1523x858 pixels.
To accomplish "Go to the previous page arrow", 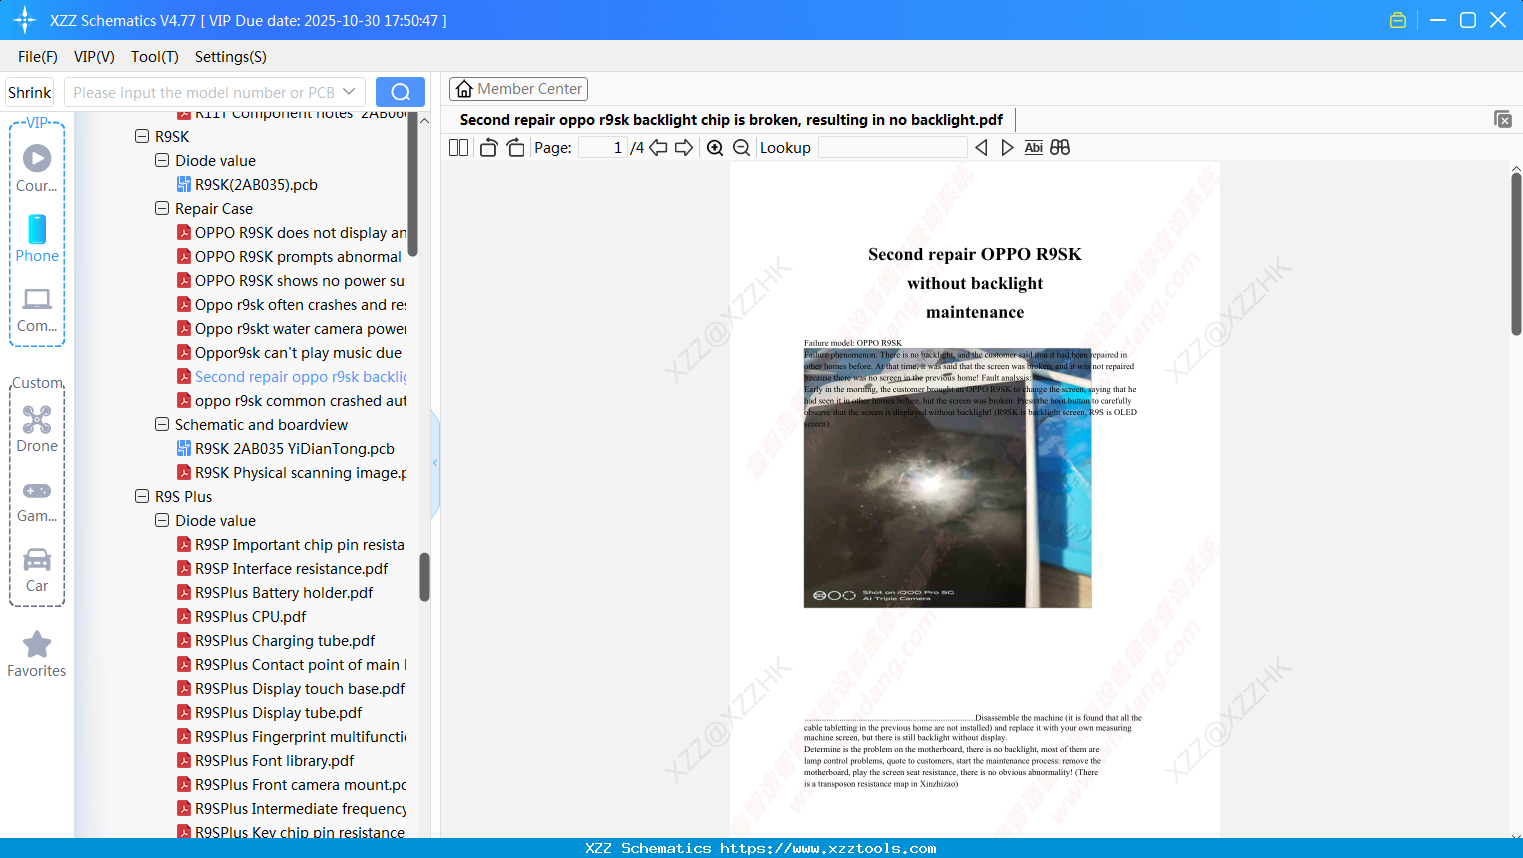I will 658,148.
